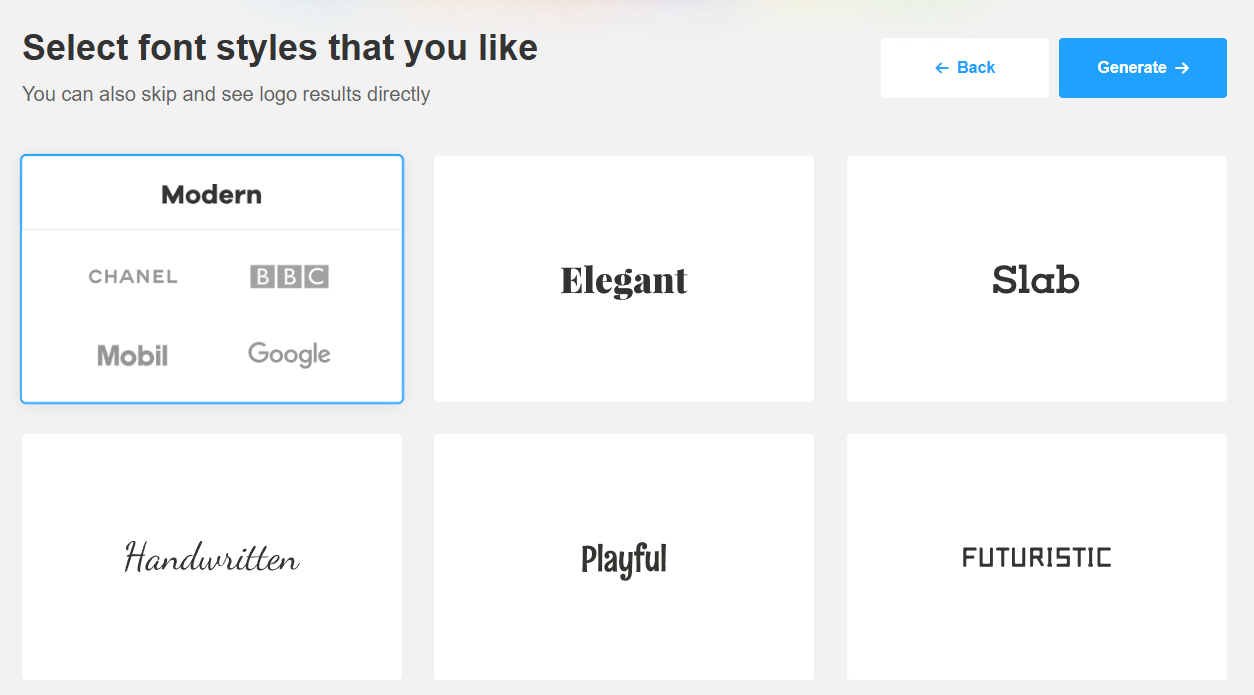This screenshot has width=1254, height=695.
Task: Click the right arrow icon in Generate
Action: pyautogui.click(x=1182, y=68)
